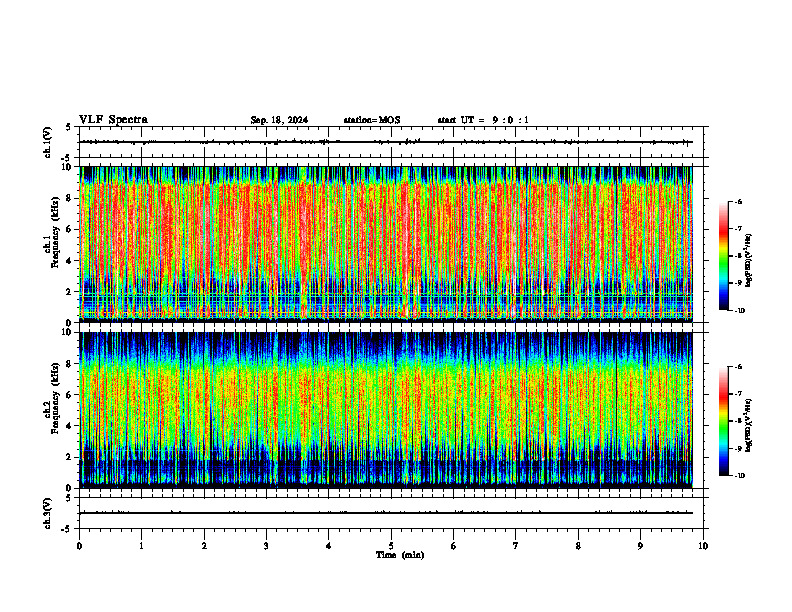The width and height of the screenshot is (792, 612).
Task: Click the time axis tick label "5"
Action: pos(391,546)
